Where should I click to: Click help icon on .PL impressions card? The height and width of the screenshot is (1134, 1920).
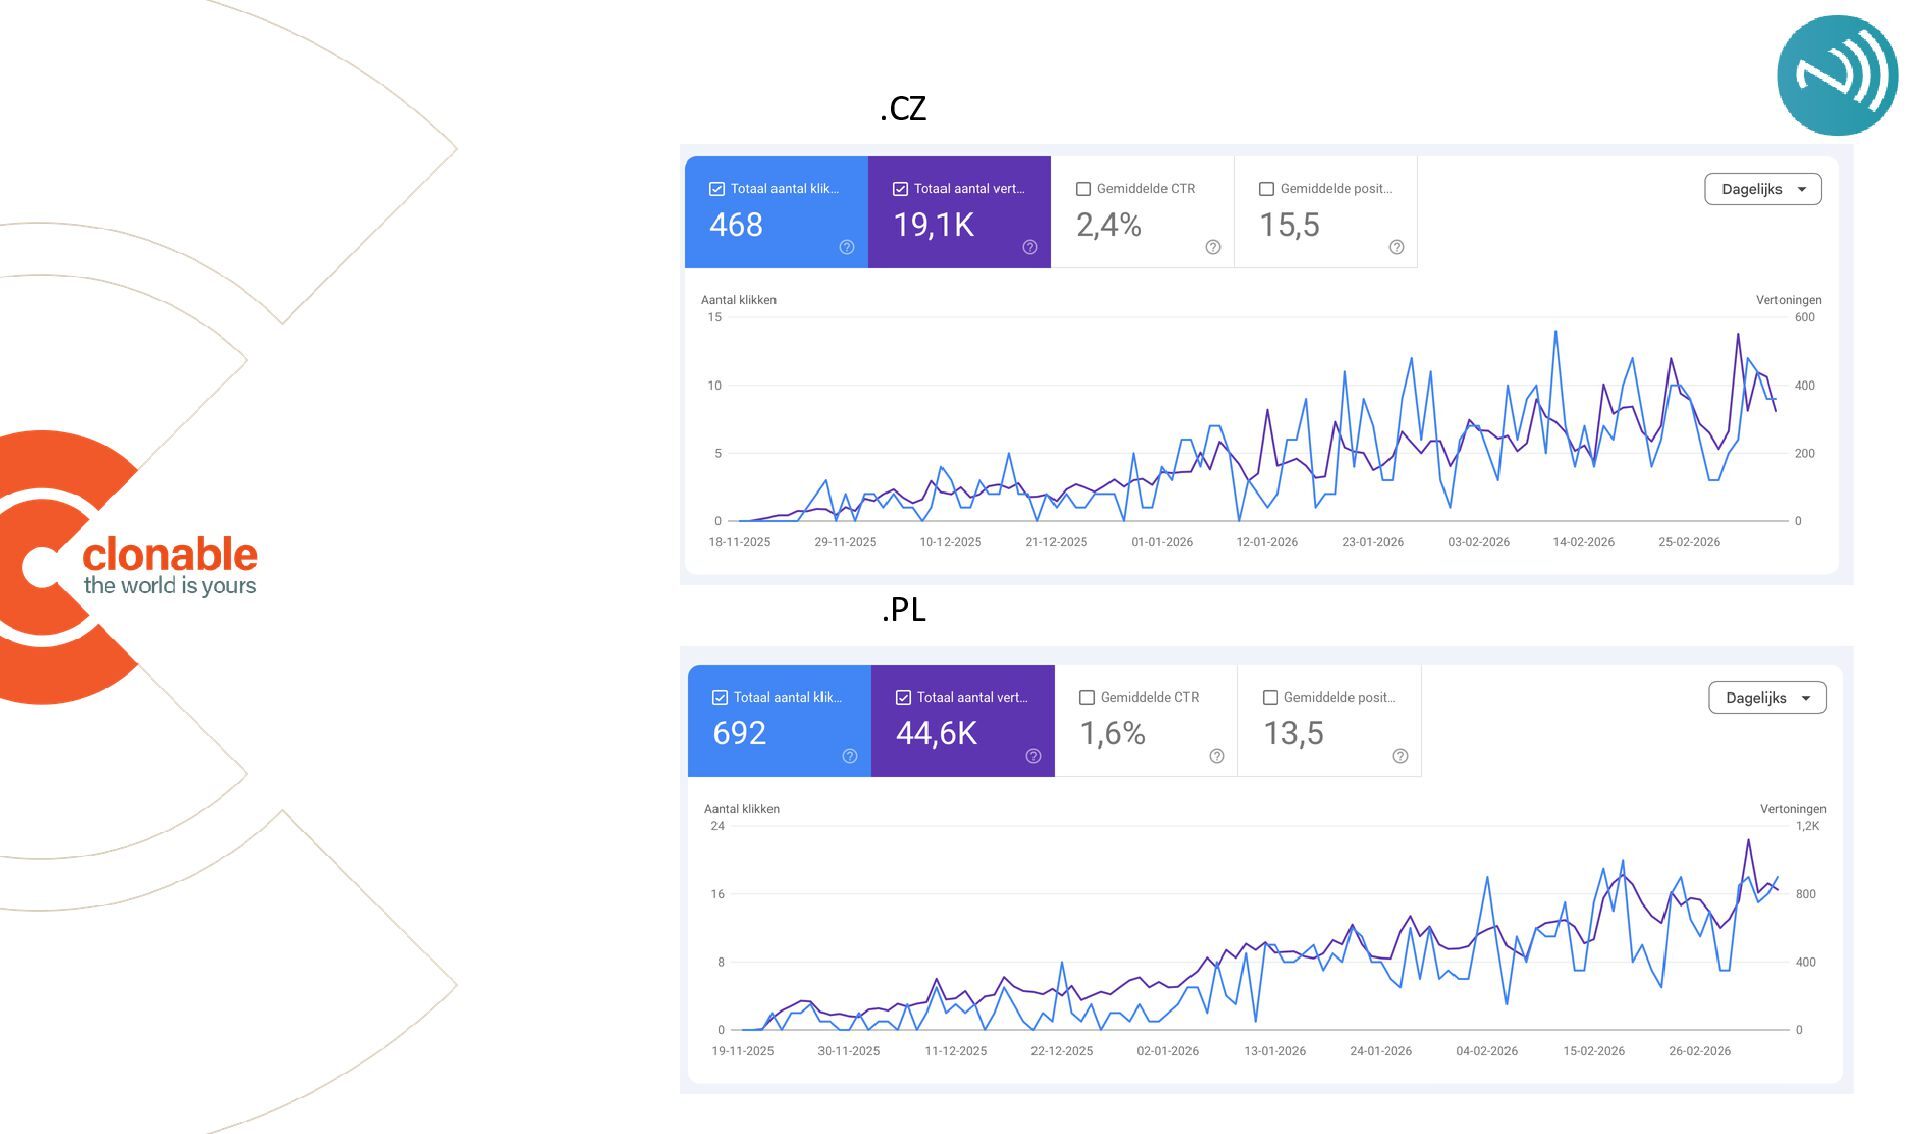(1033, 756)
